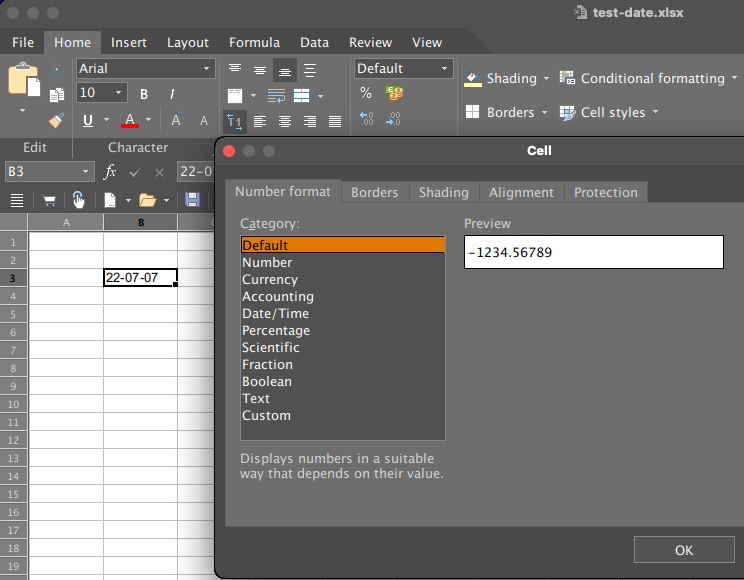Expand the font size dropdown
The height and width of the screenshot is (580, 744).
pyautogui.click(x=120, y=93)
